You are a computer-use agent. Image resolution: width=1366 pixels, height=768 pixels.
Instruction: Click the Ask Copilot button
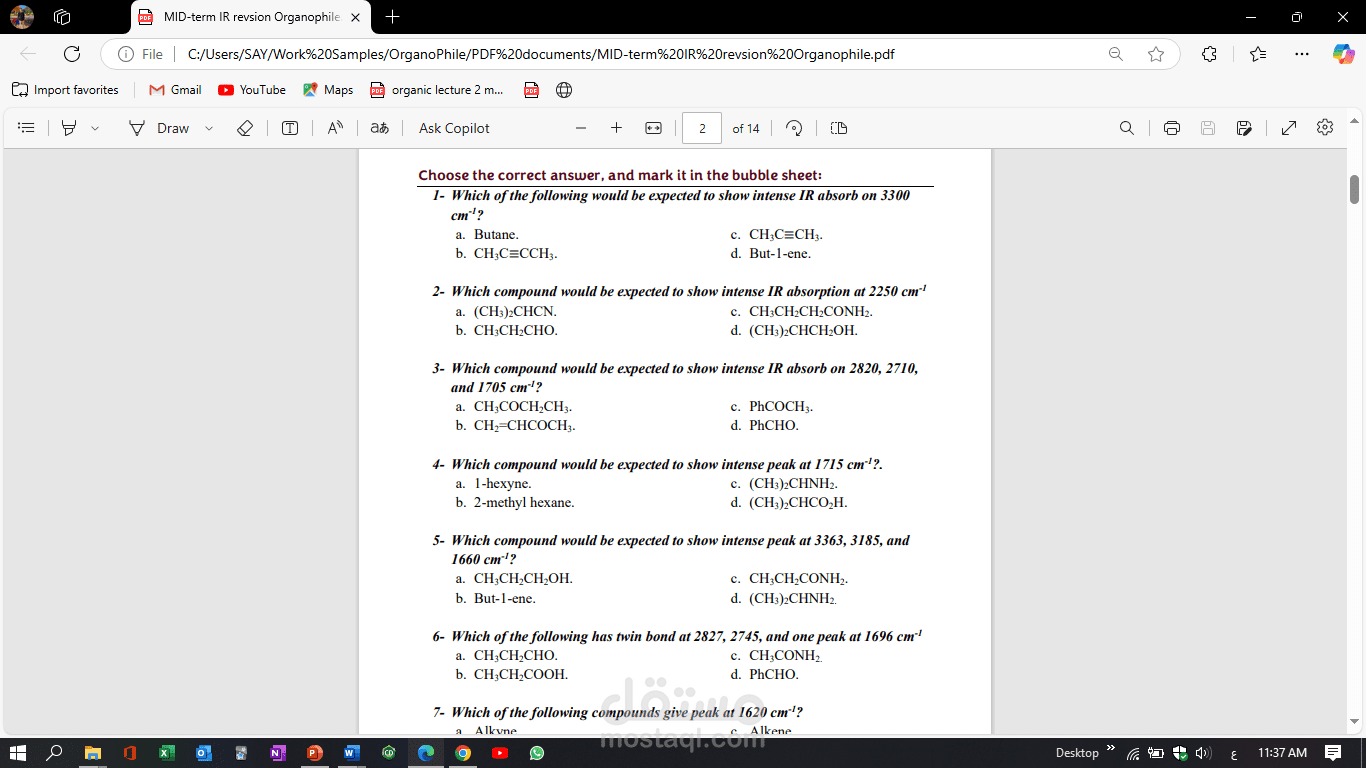454,128
